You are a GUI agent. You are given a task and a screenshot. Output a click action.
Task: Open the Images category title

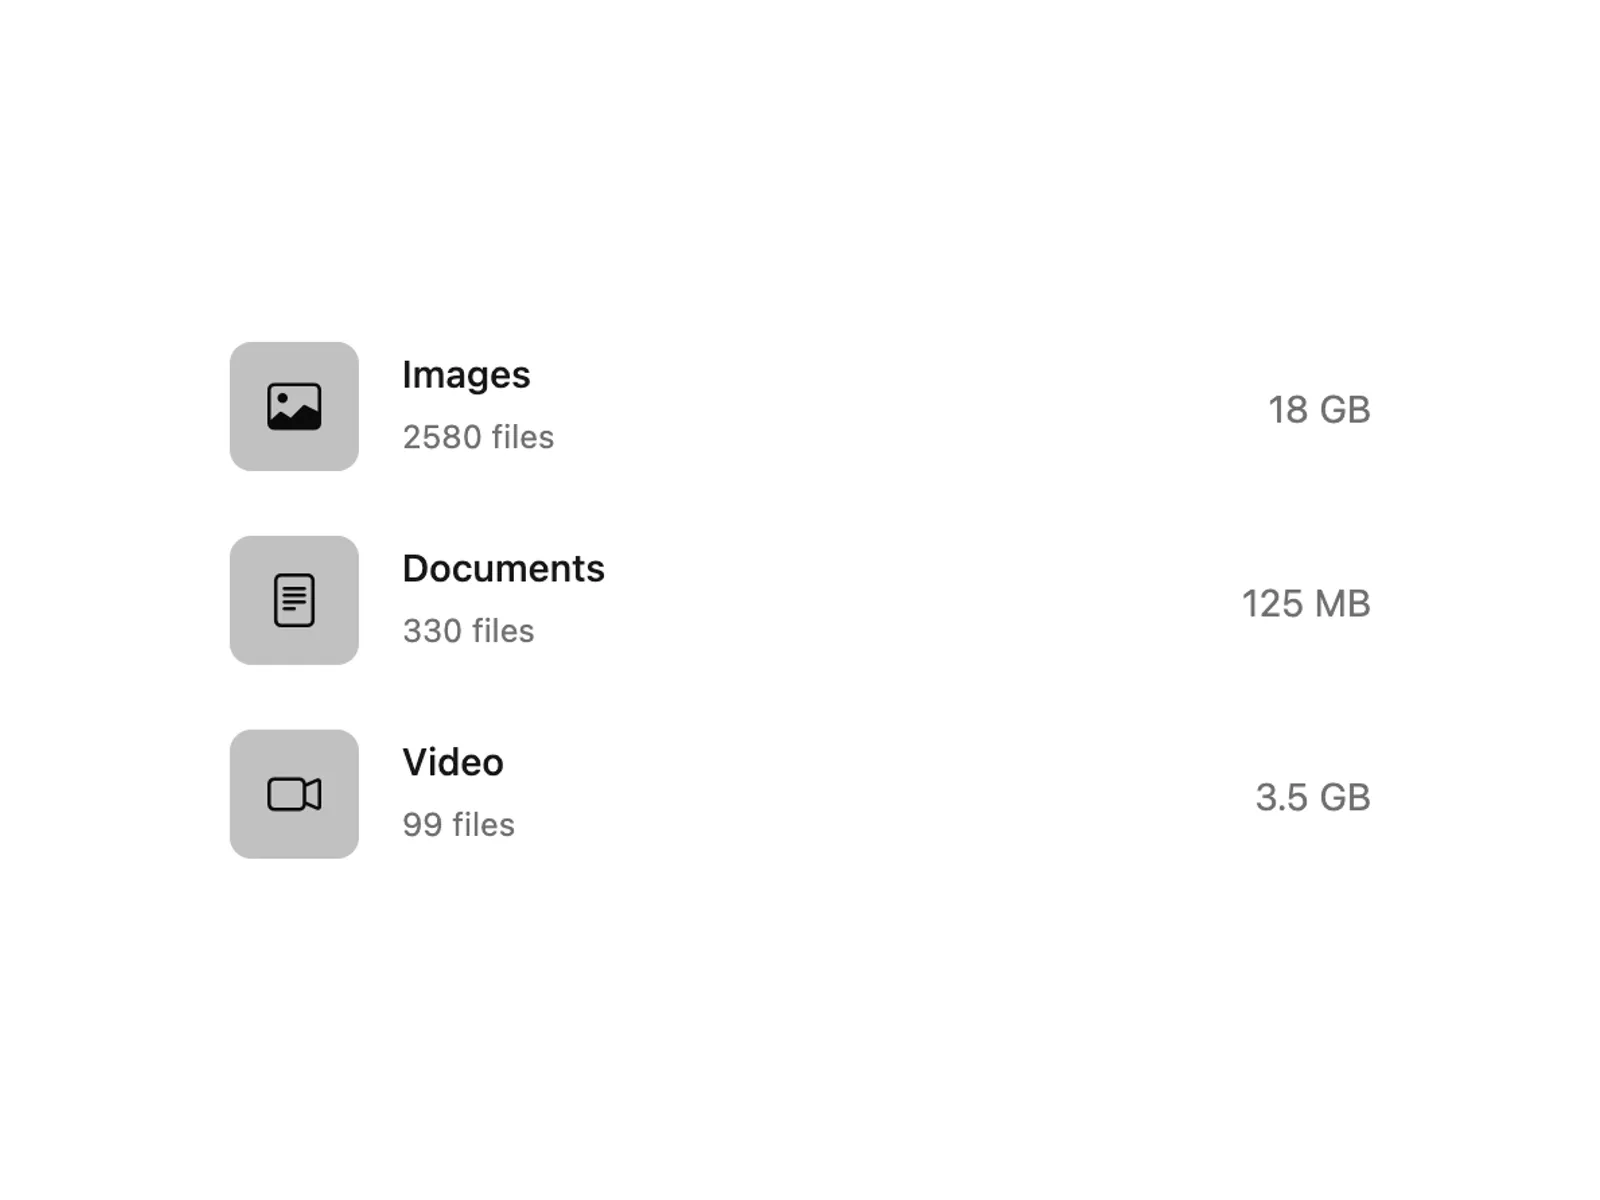pos(466,375)
